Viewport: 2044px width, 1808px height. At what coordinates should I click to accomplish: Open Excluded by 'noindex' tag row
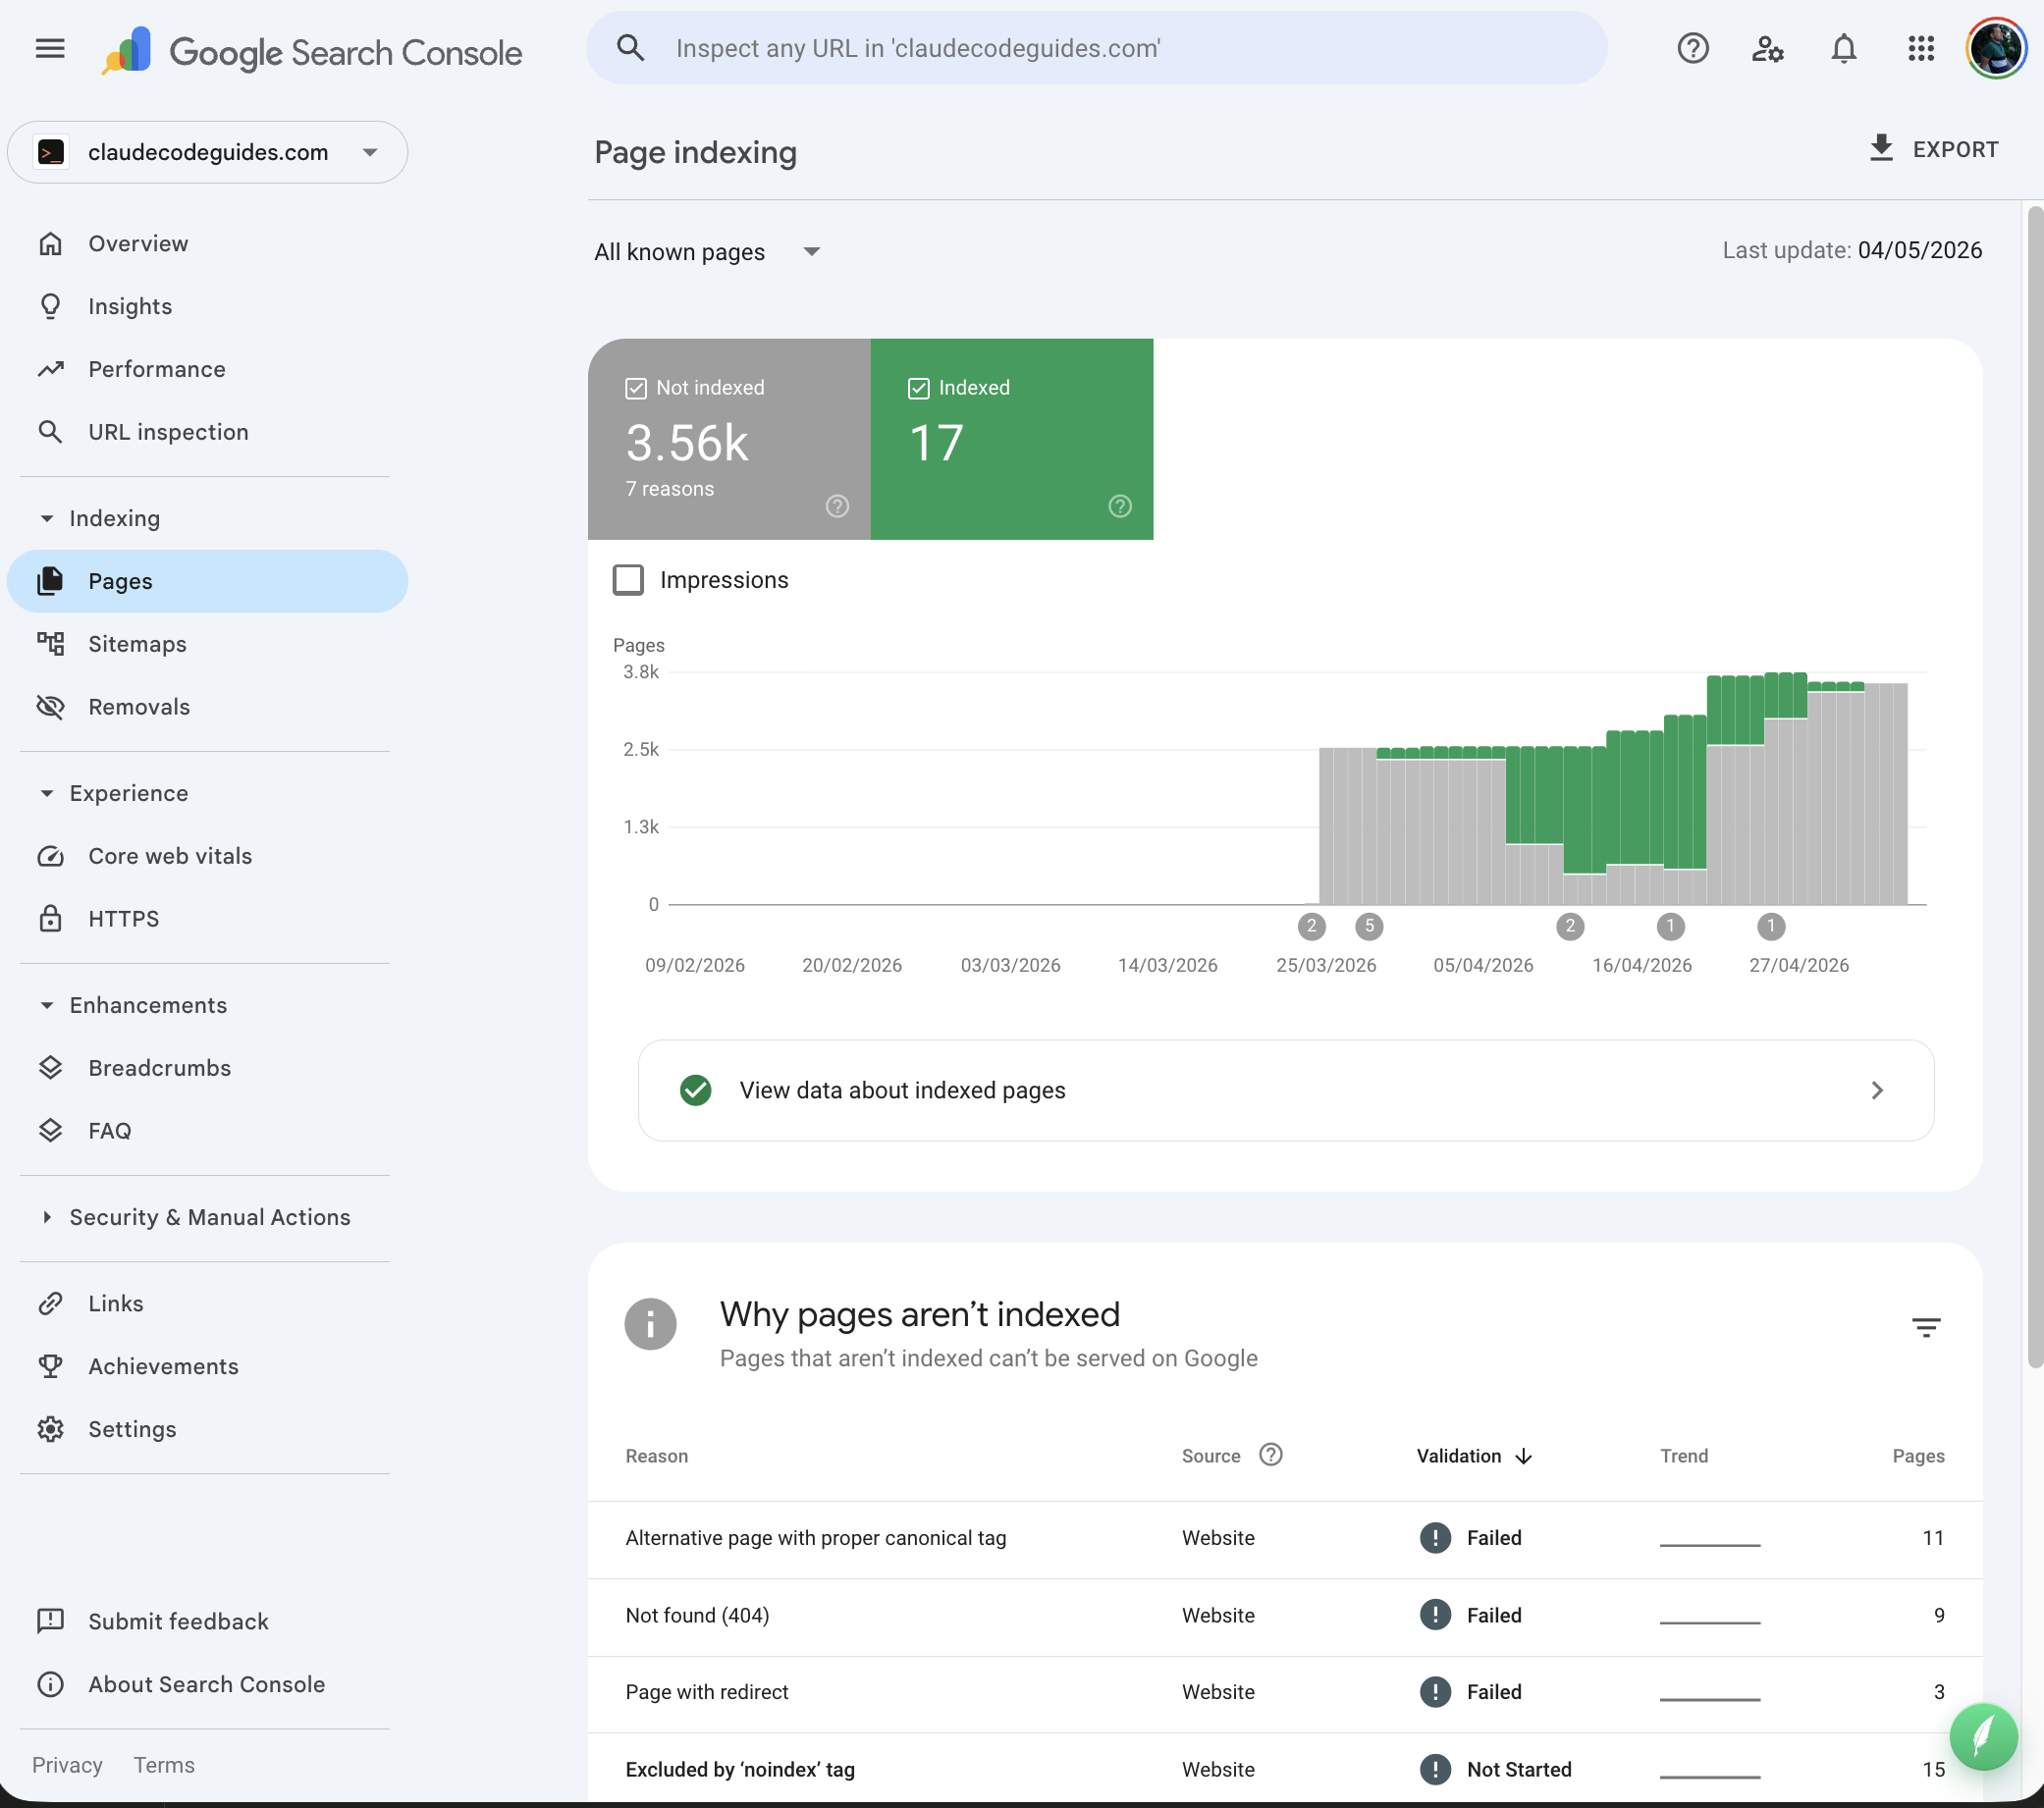[1285, 1769]
